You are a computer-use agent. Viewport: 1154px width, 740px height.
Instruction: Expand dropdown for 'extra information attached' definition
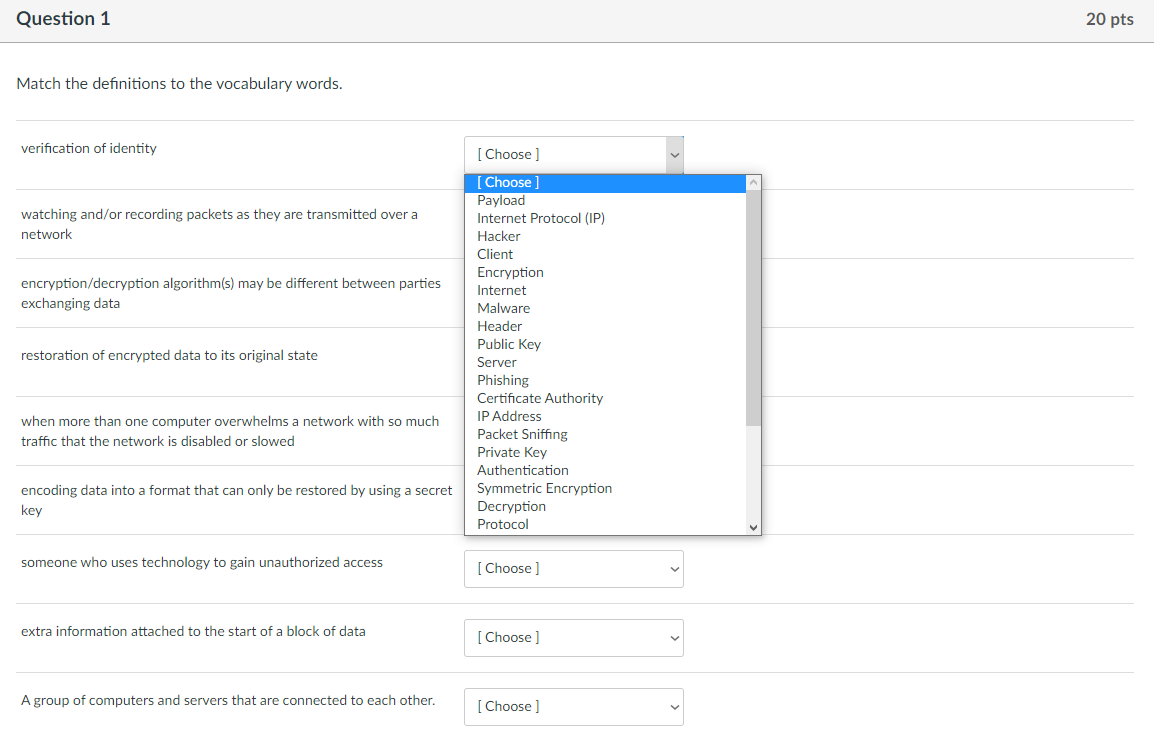(x=573, y=638)
